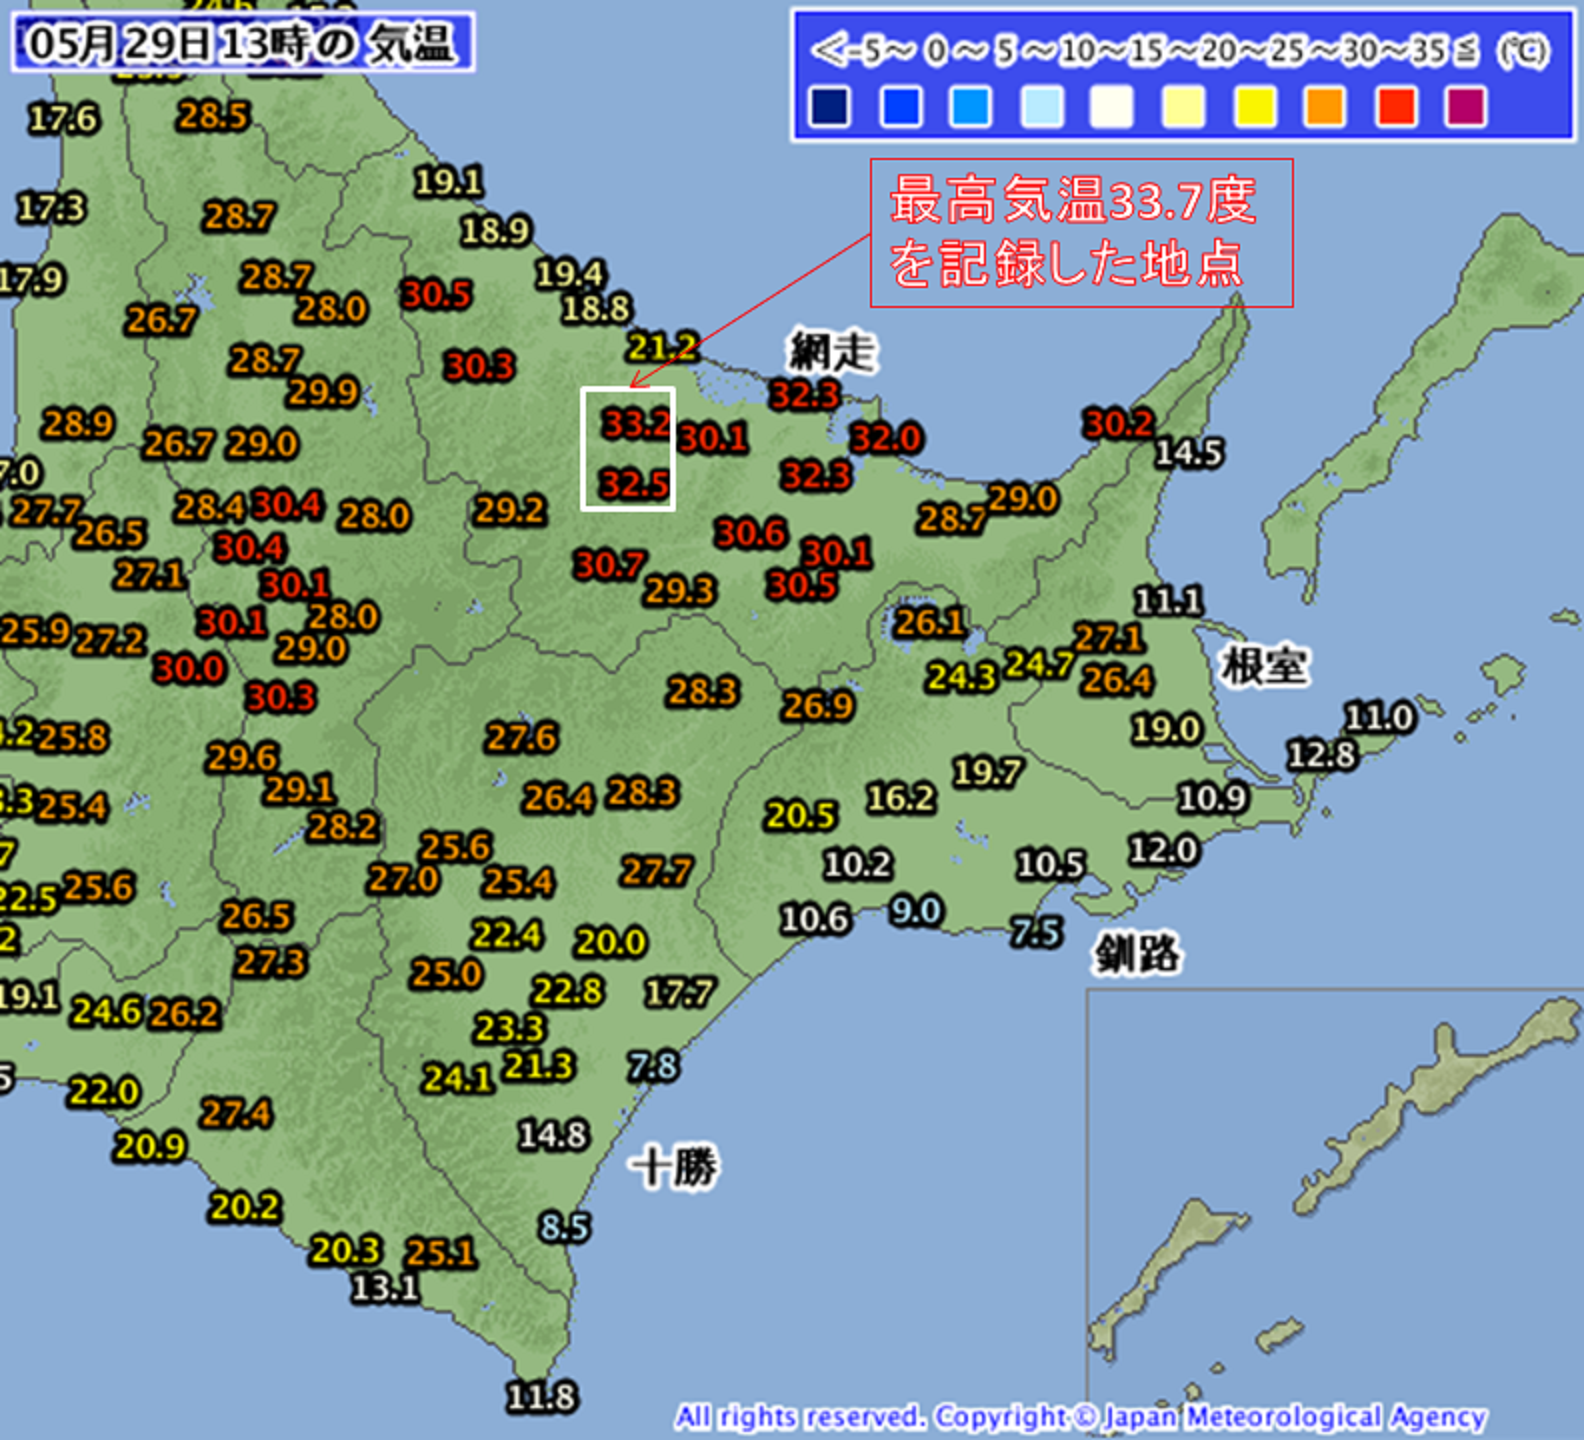Click the 26.1 temperature reading
Screen dimensions: 1584x1440
(x=930, y=623)
